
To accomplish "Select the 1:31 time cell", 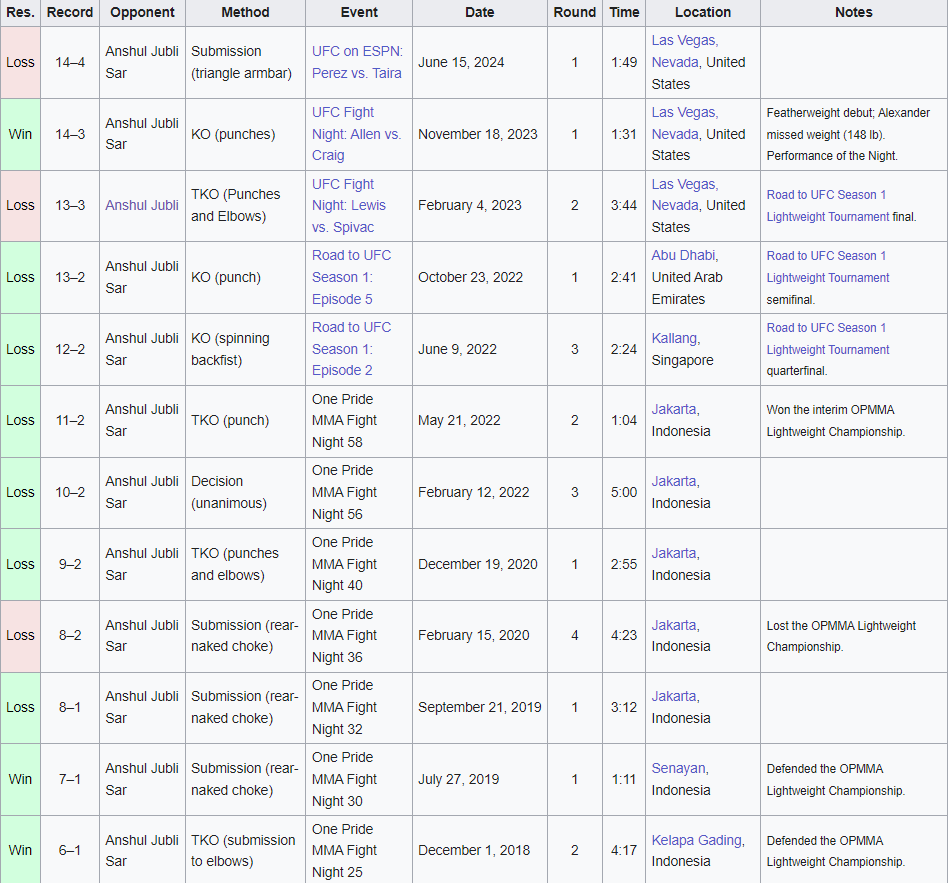I will [x=624, y=134].
